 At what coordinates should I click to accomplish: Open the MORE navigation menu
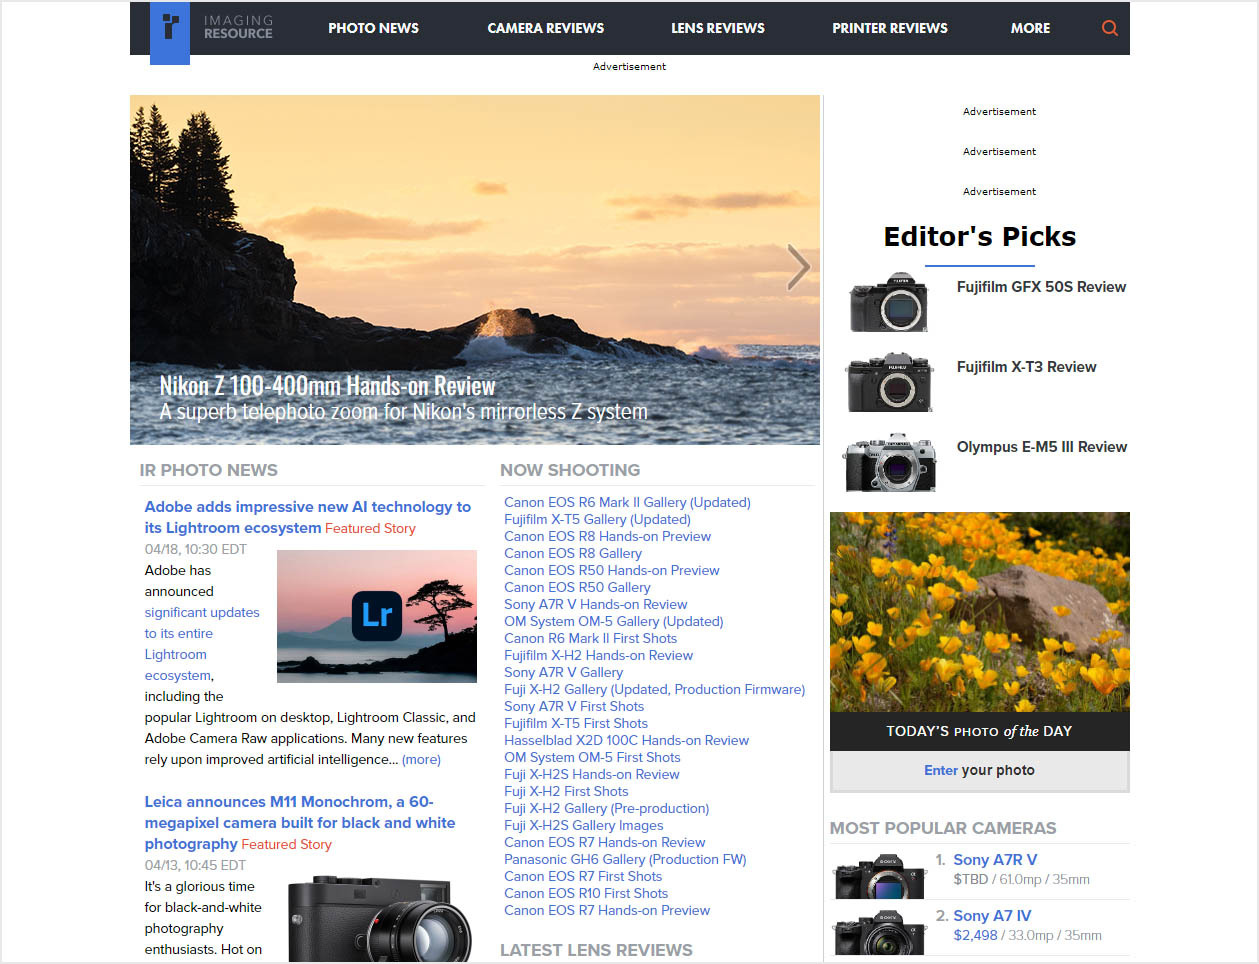point(1030,28)
